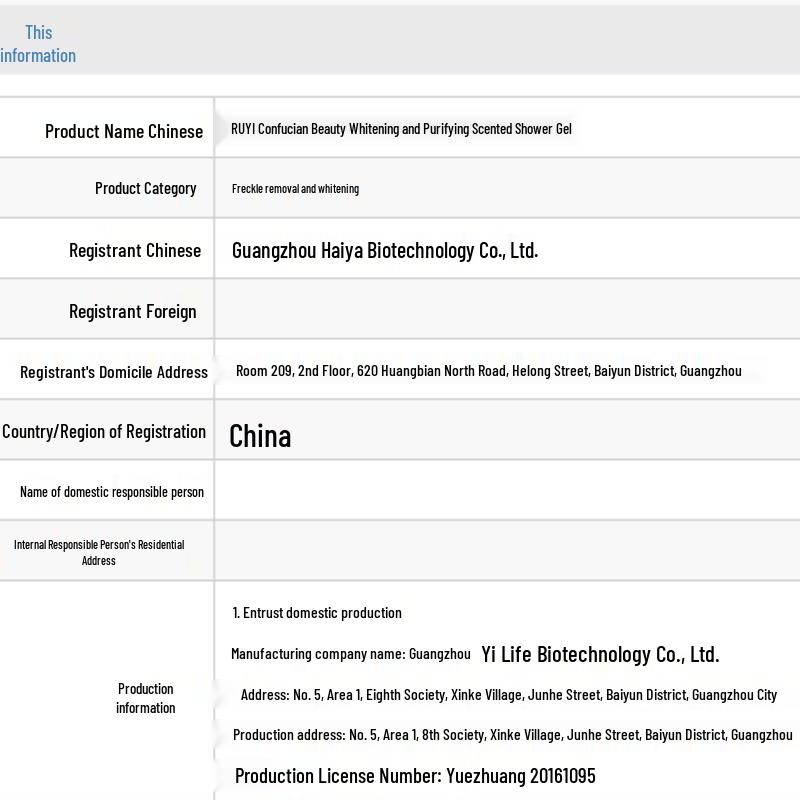Select '1. Entrust domestic production' line

pos(317,613)
